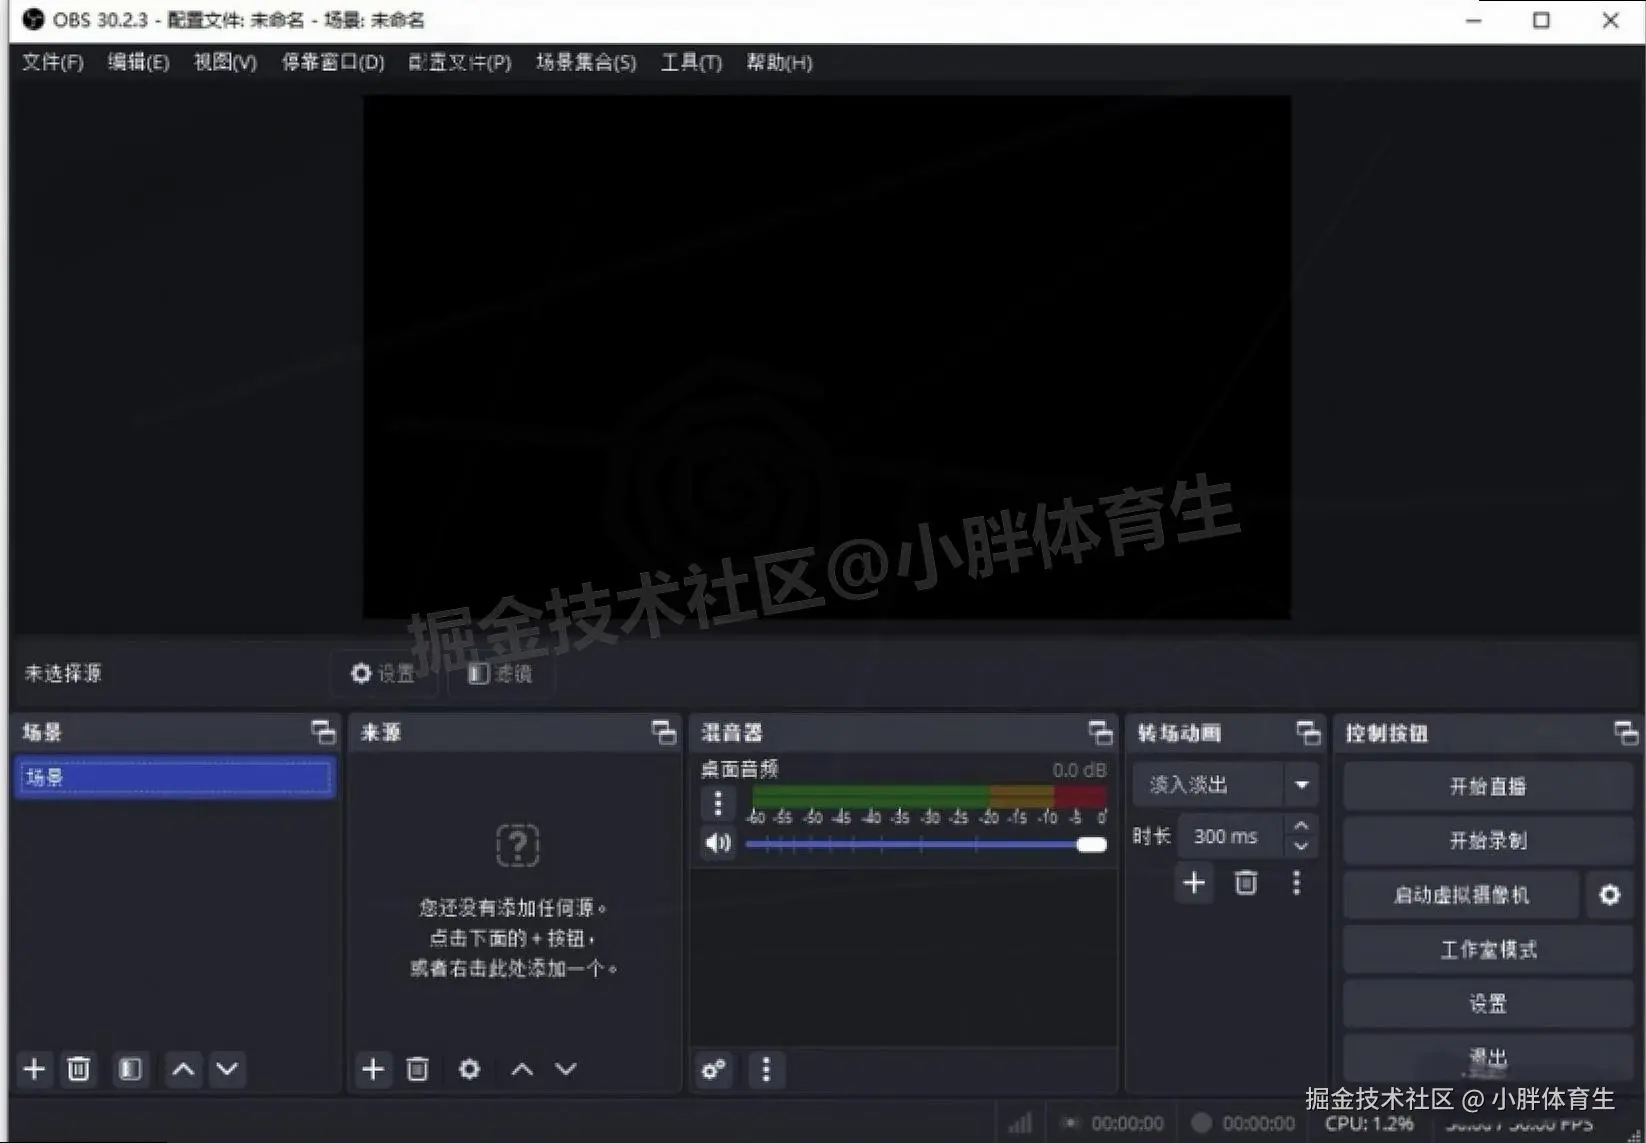The height and width of the screenshot is (1143, 1646).
Task: Mute 桌面音频 with the speaker icon
Action: 716,843
